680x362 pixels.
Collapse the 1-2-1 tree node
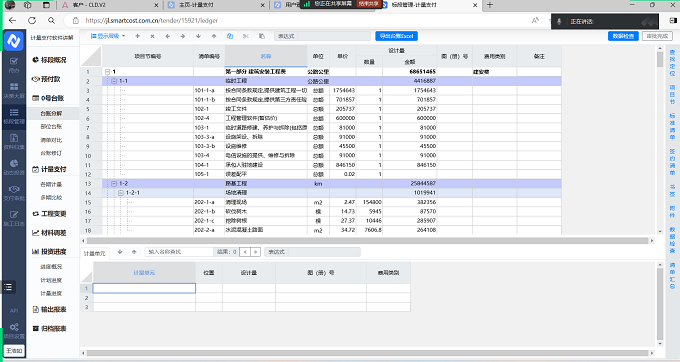point(121,192)
